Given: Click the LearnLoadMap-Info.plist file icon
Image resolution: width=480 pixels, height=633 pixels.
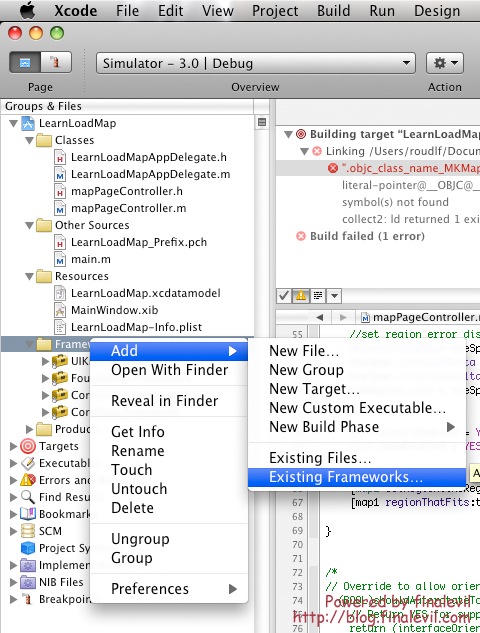Looking at the screenshot, I should (60, 327).
